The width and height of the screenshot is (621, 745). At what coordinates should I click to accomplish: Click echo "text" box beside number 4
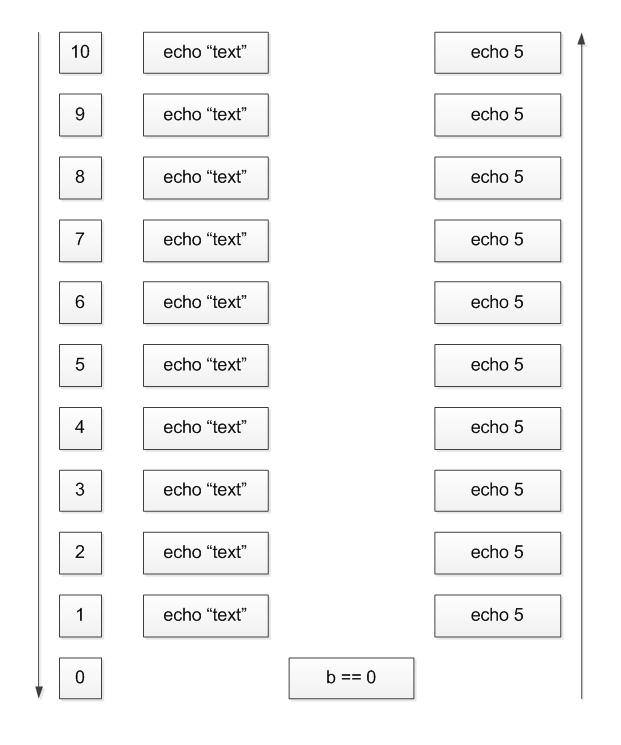[x=206, y=428]
